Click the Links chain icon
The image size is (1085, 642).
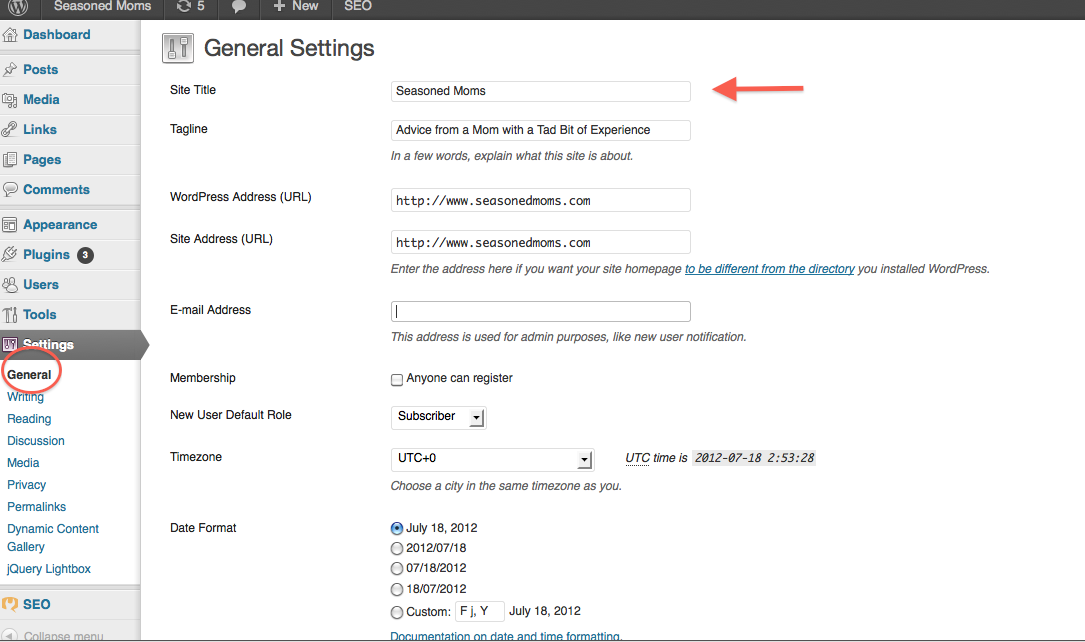(x=10, y=129)
